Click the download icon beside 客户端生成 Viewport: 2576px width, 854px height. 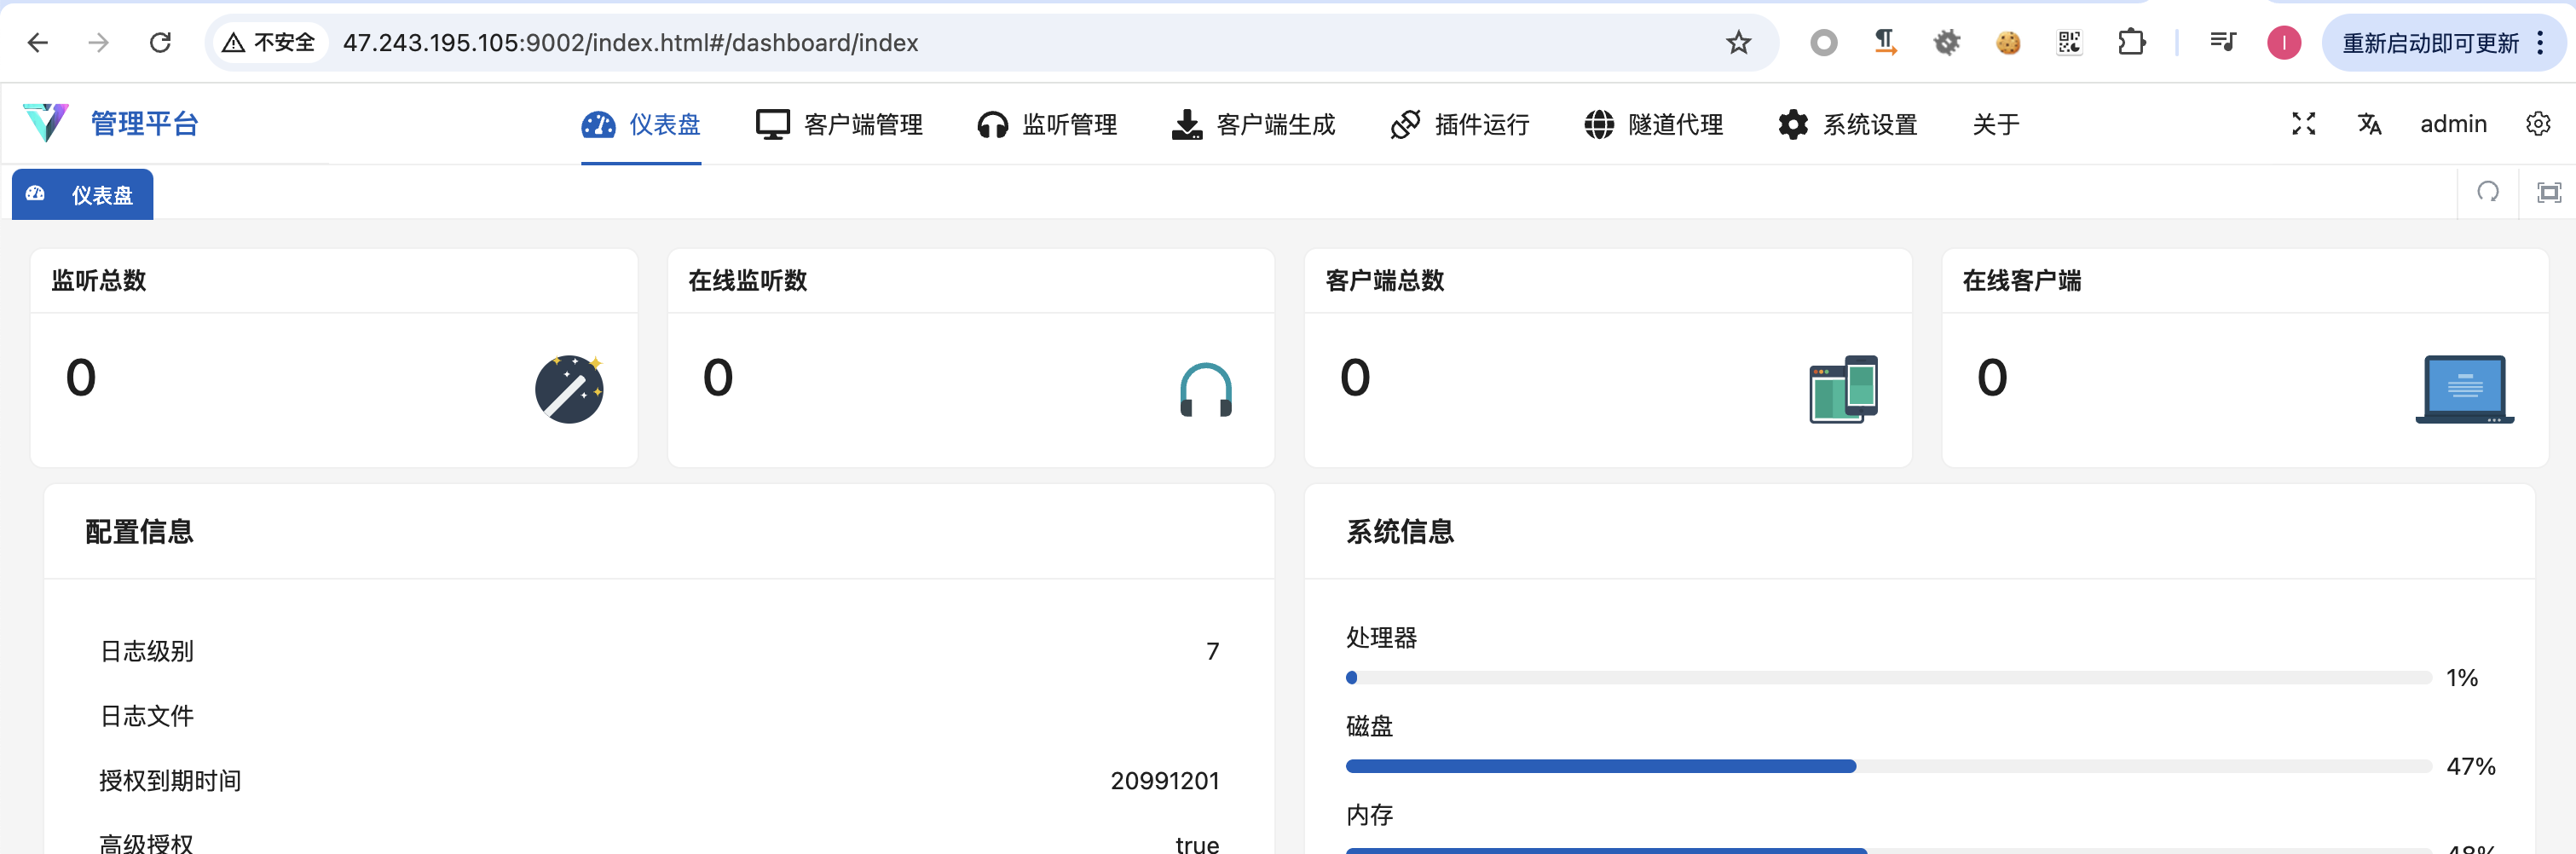1185,124
